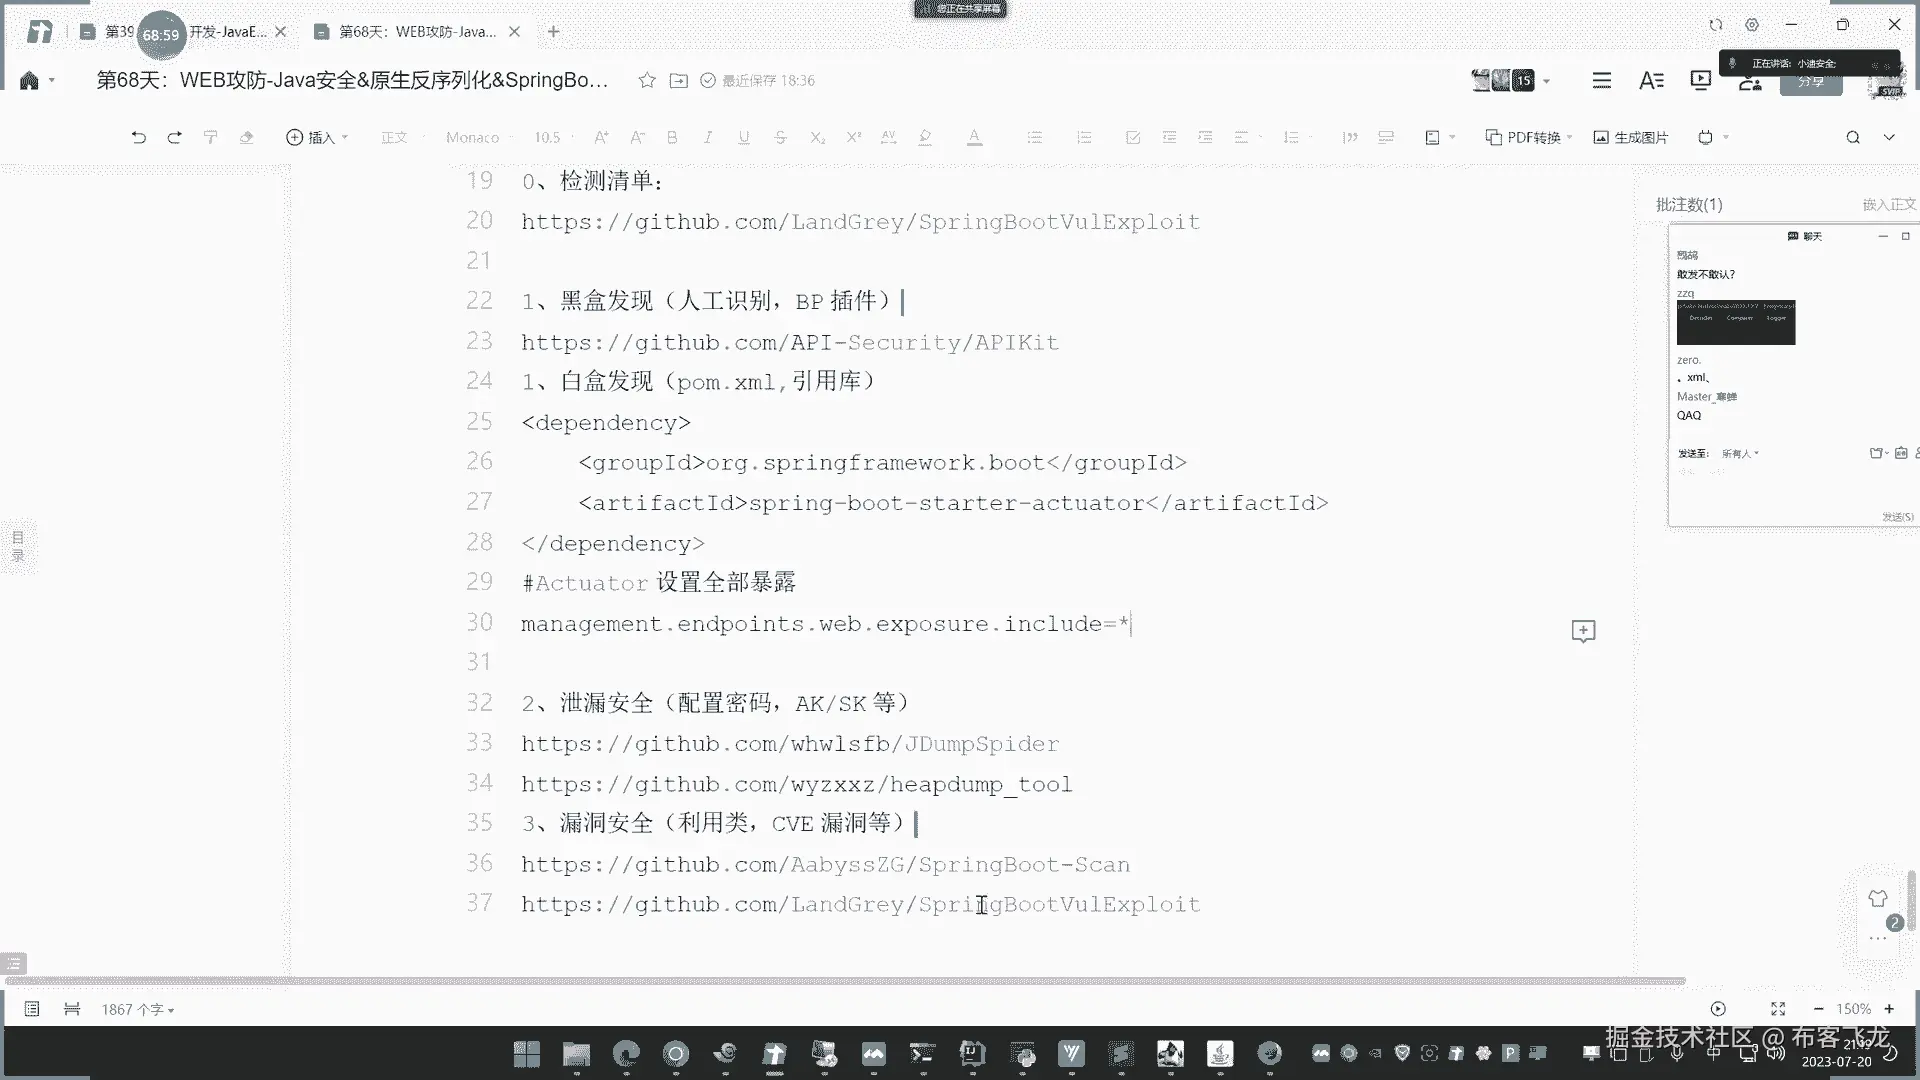Click the format painter icon
The image size is (1920, 1080).
tap(210, 137)
